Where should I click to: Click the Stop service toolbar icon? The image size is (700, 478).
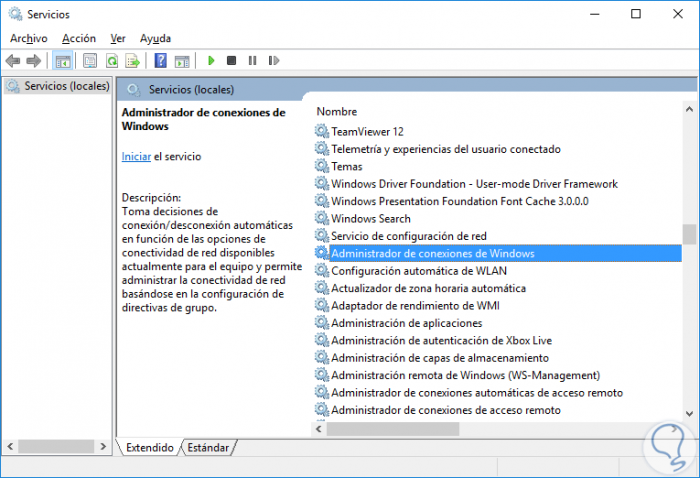pos(231,60)
